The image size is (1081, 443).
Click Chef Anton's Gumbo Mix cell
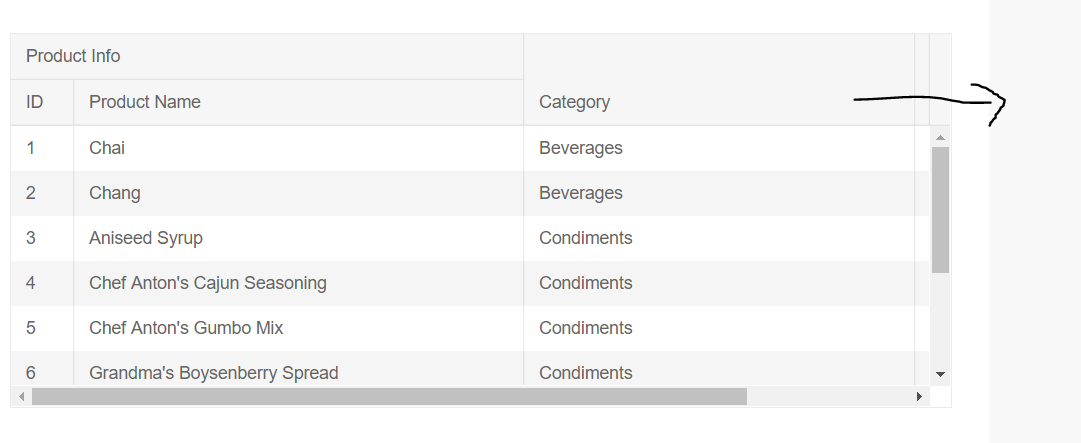[299, 328]
